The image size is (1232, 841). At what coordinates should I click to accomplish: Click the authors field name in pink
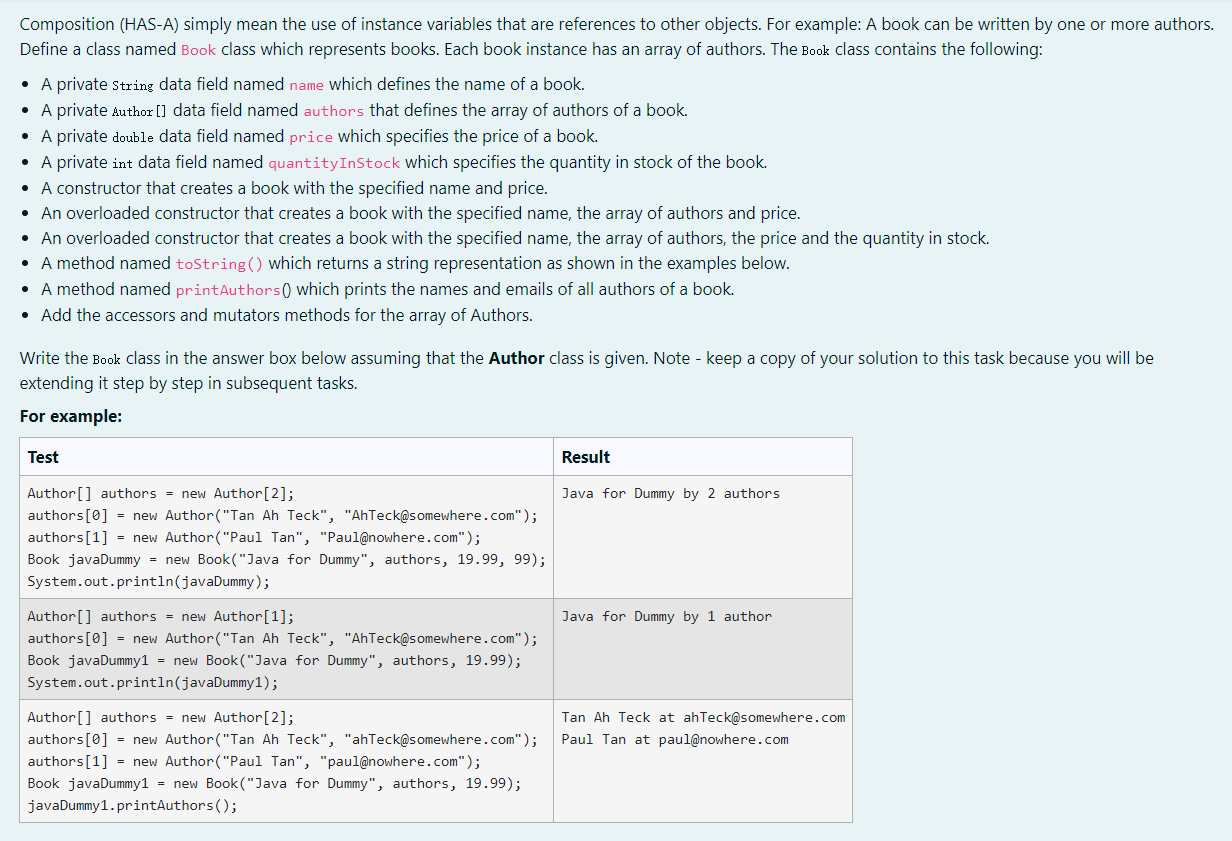[334, 110]
